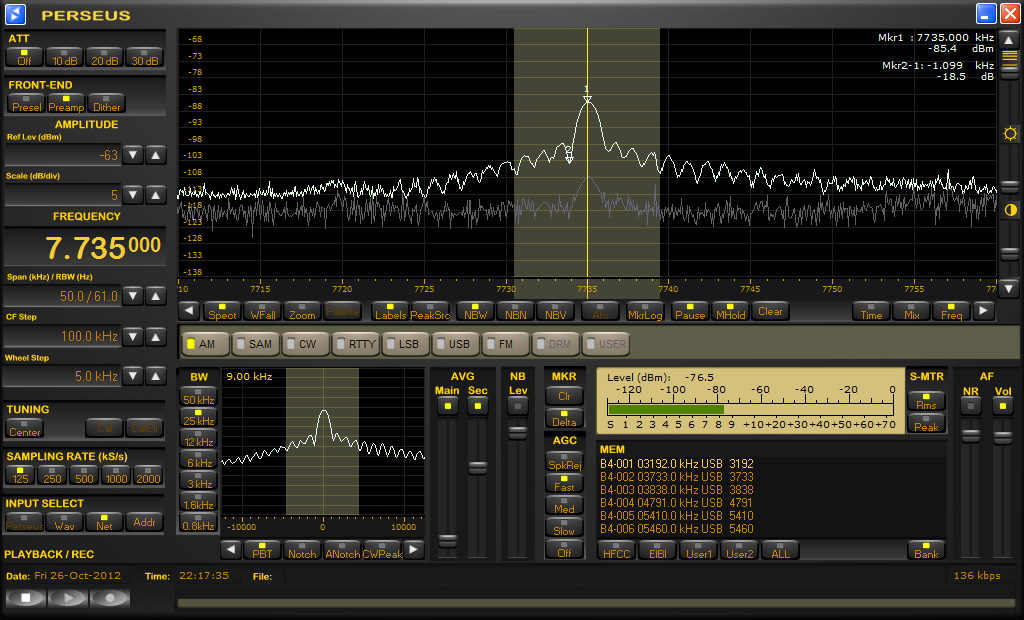Click the marker Clr button
1024x620 pixels.
point(564,396)
